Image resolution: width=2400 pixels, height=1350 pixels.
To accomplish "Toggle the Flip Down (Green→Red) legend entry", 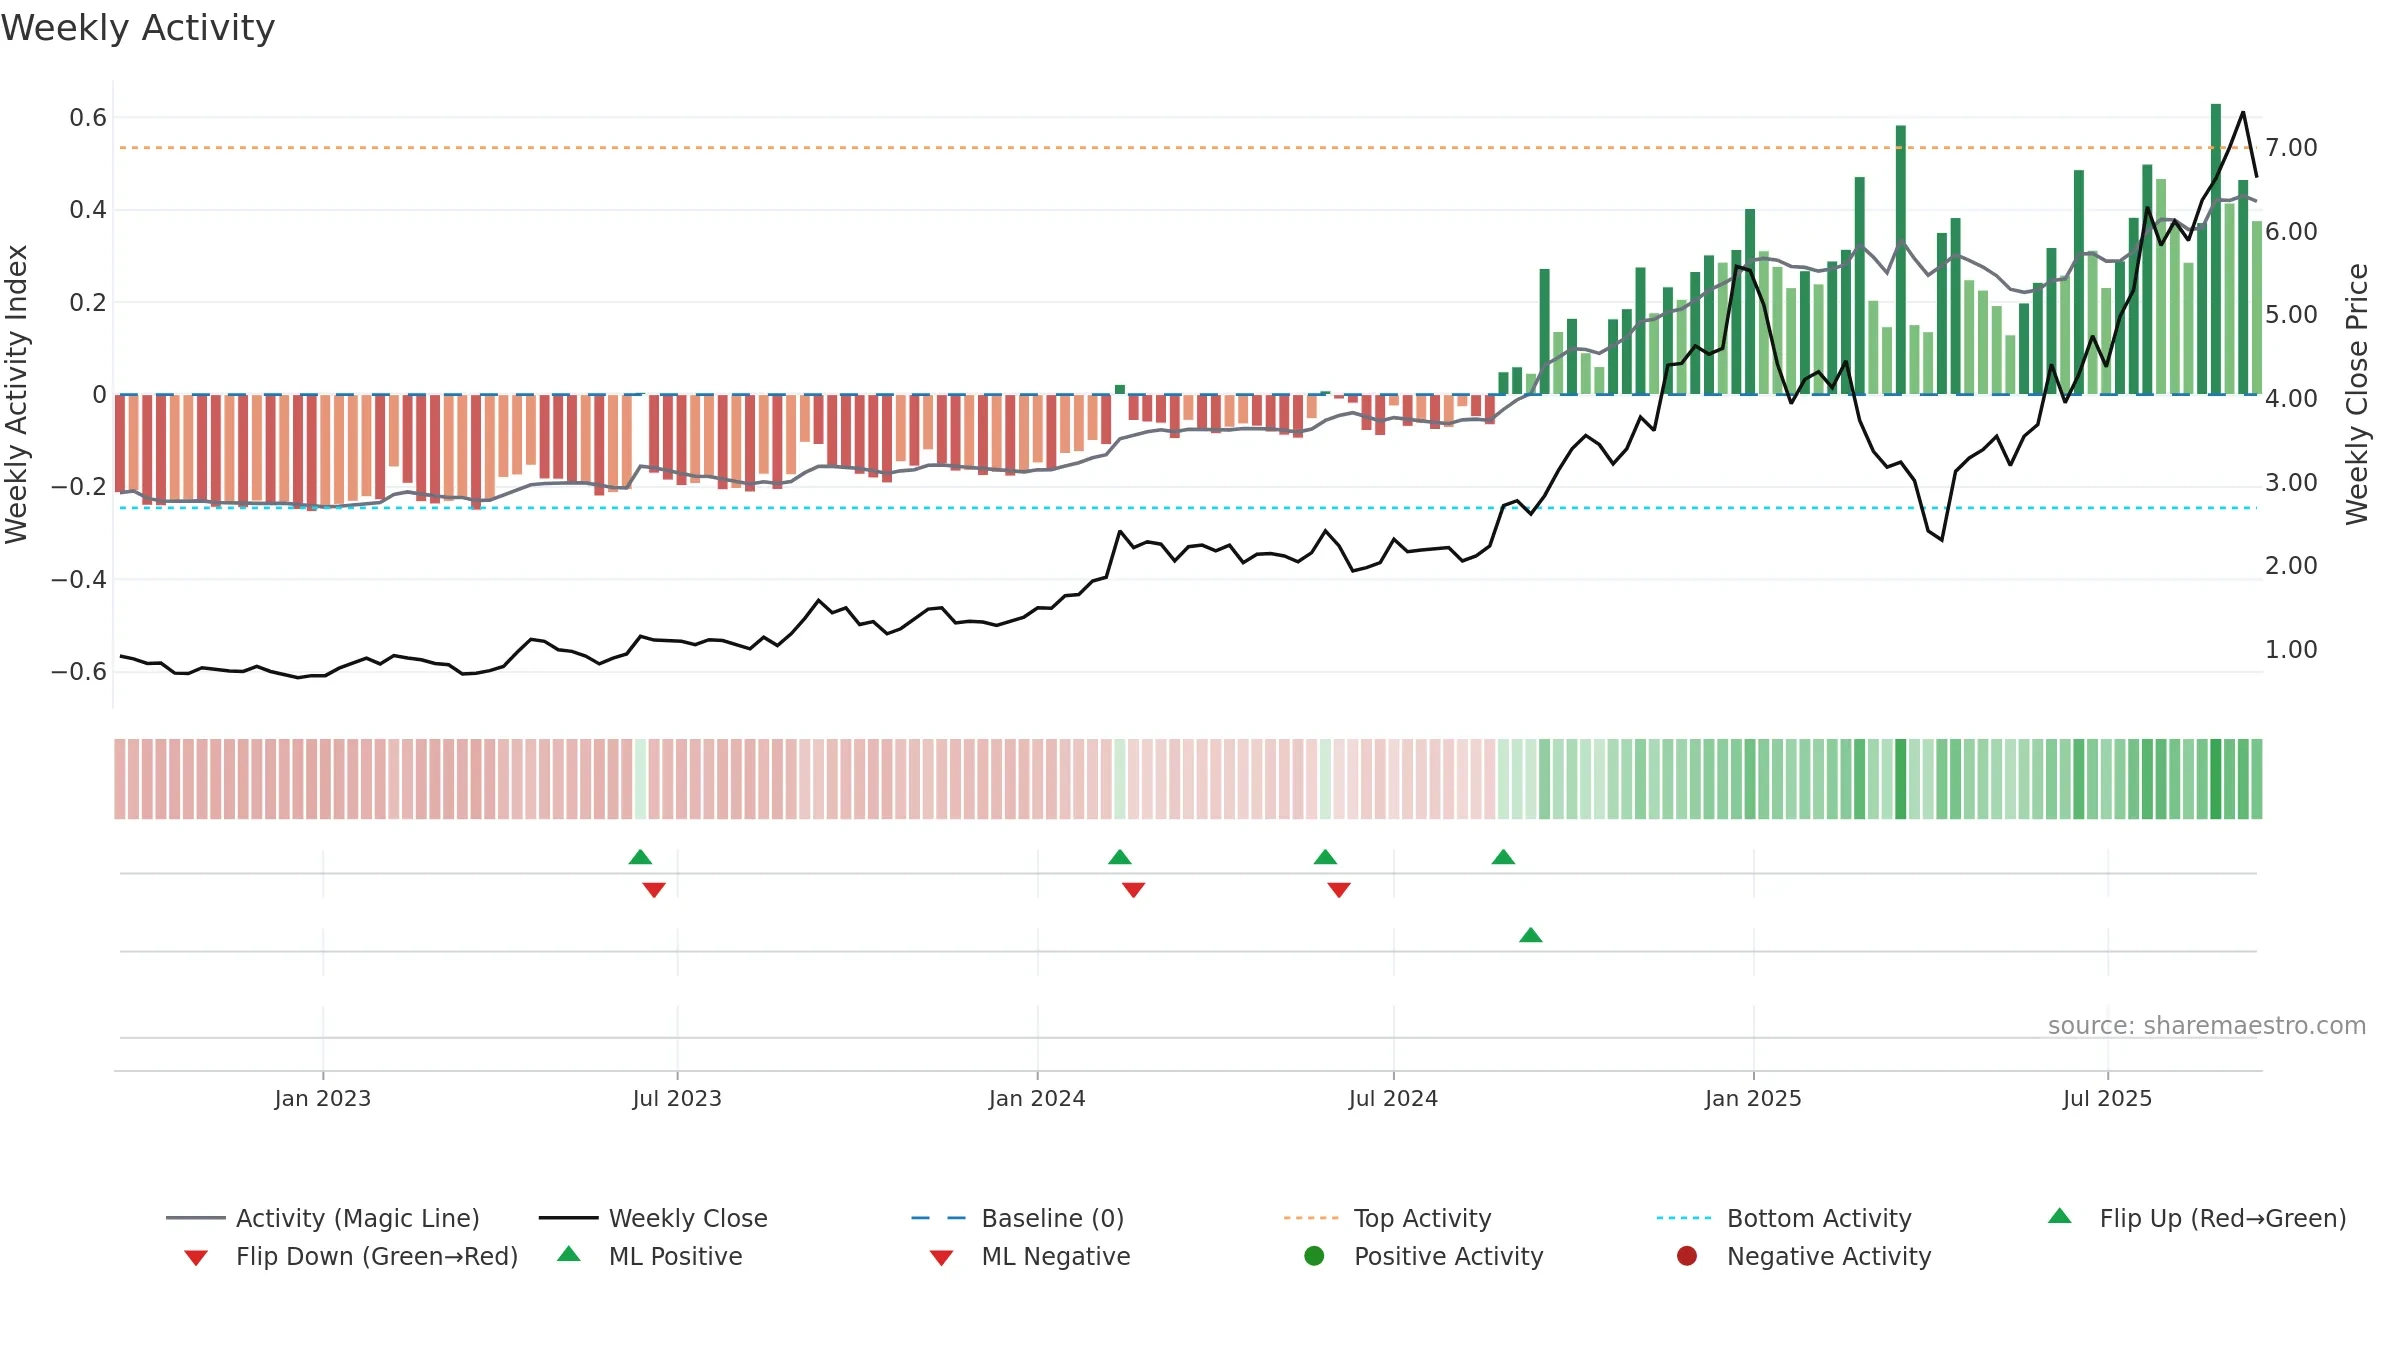I will tap(350, 1256).
